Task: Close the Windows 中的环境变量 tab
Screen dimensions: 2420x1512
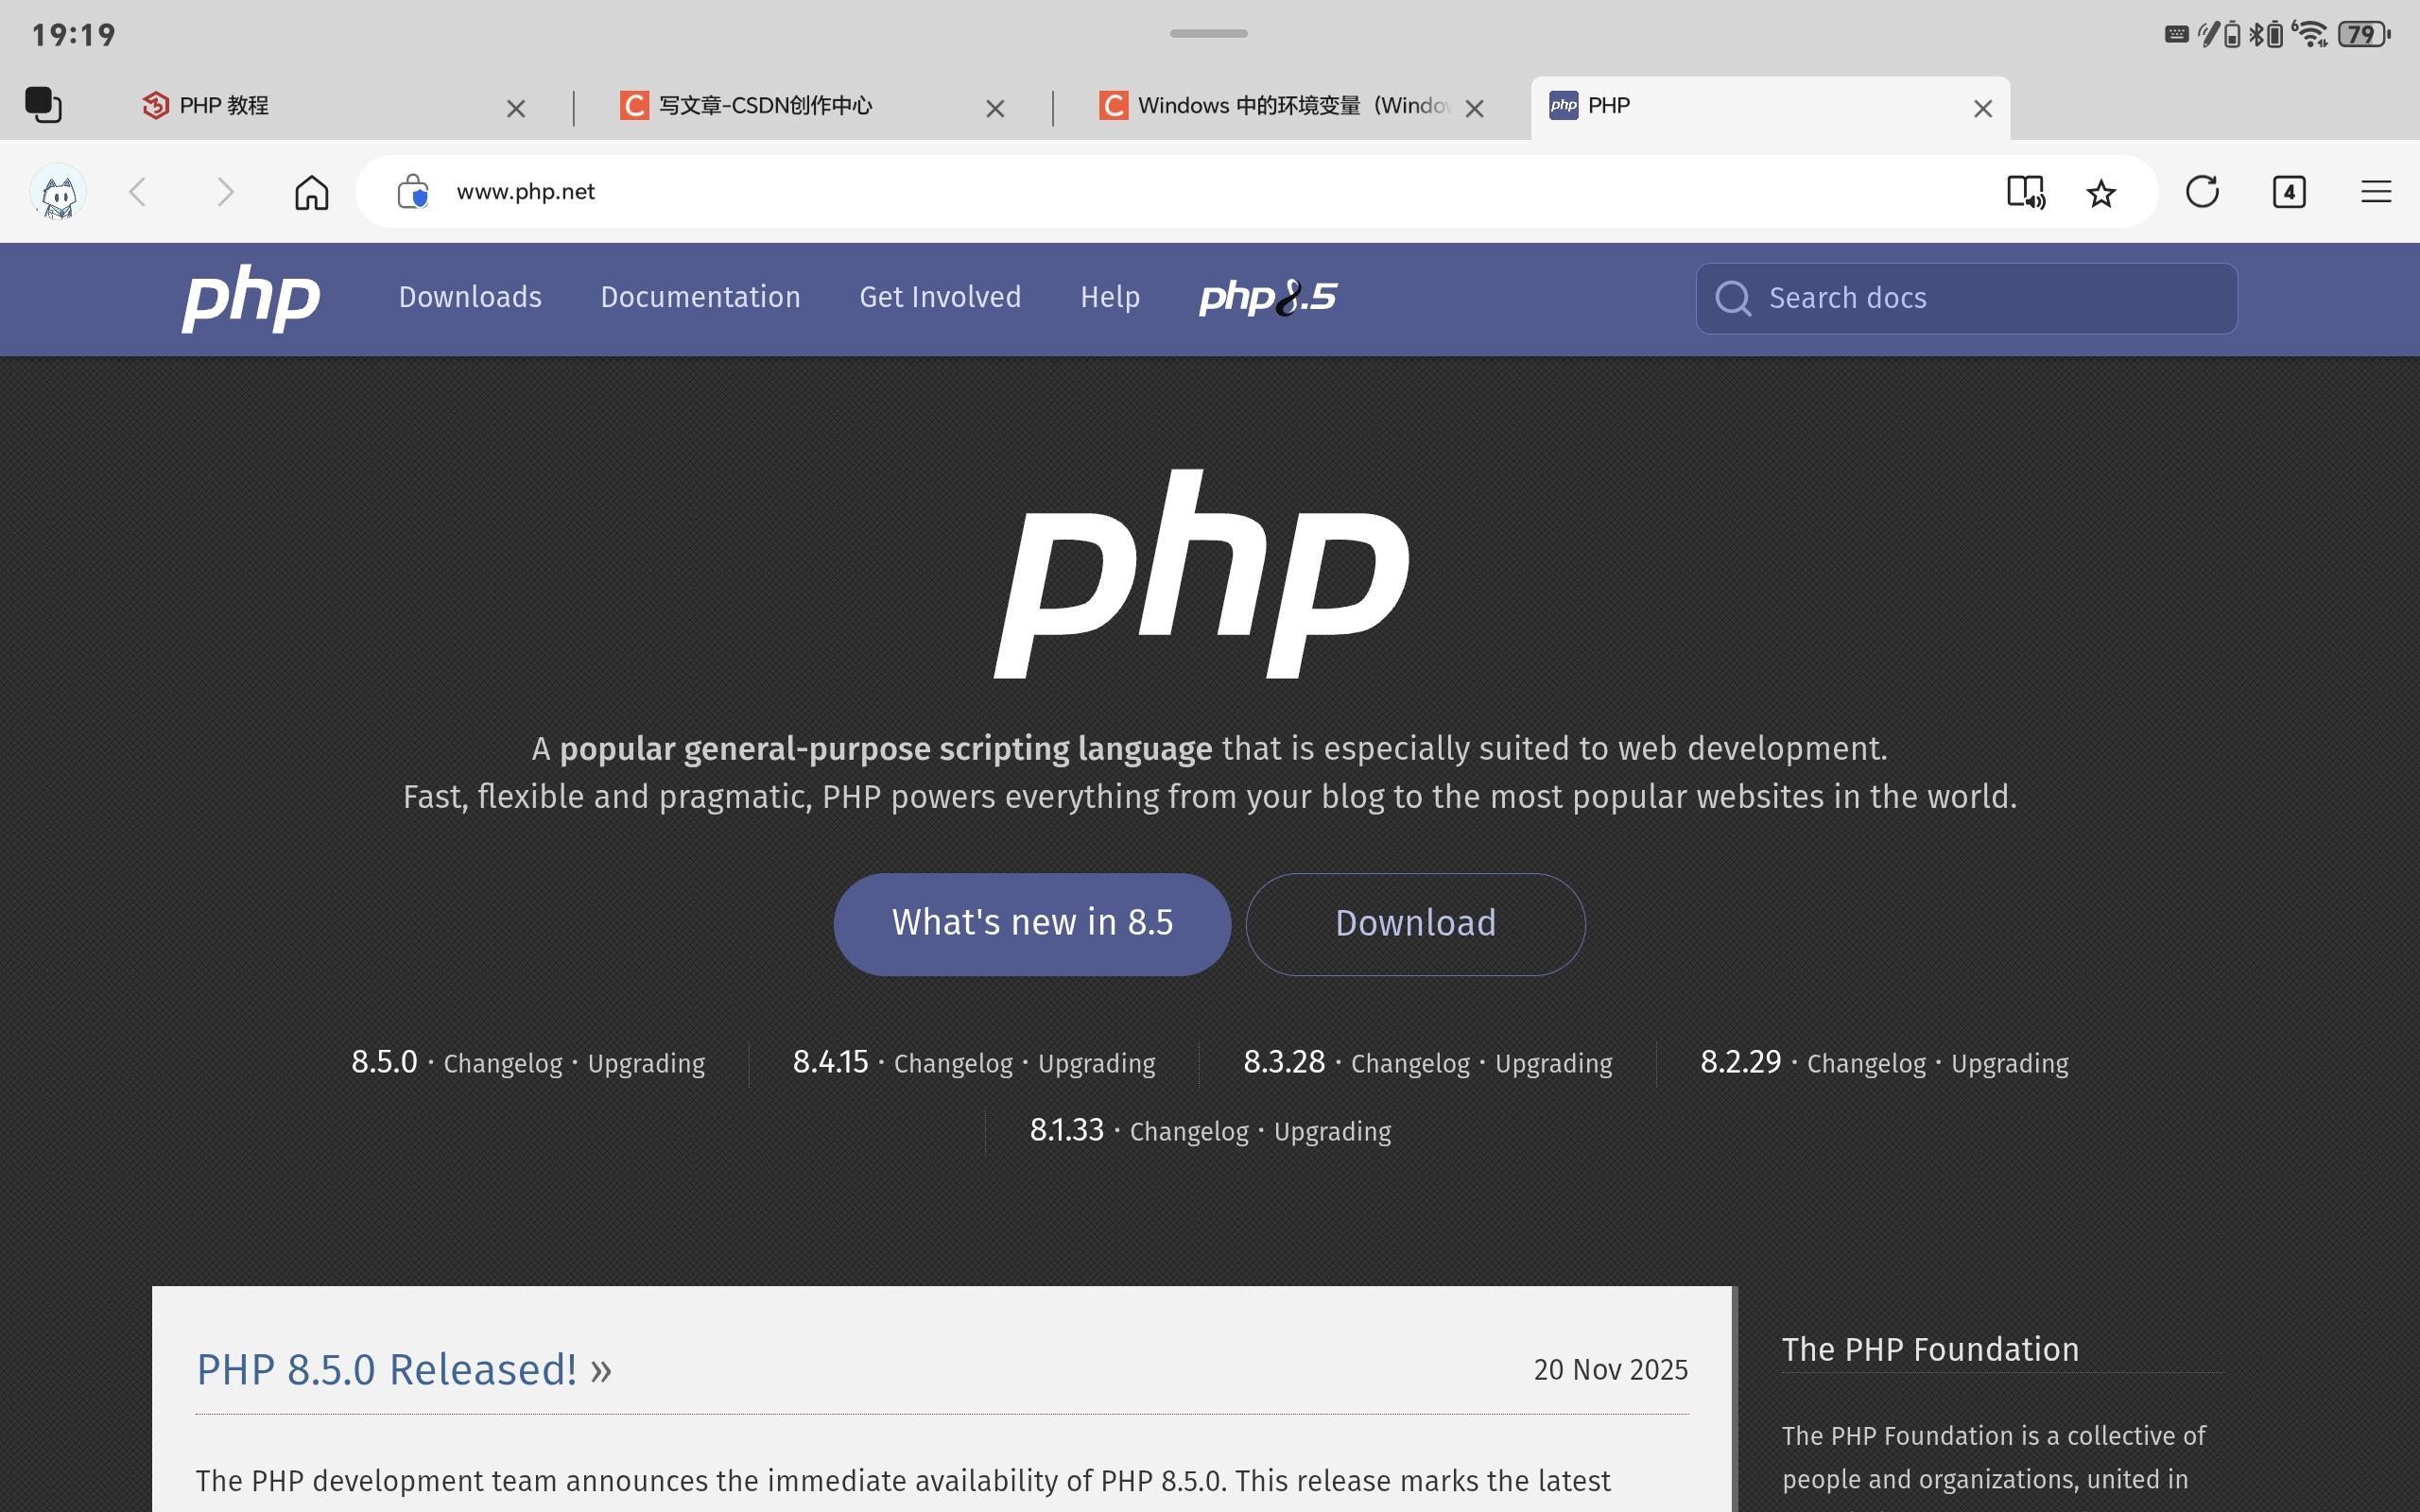Action: tap(1474, 108)
